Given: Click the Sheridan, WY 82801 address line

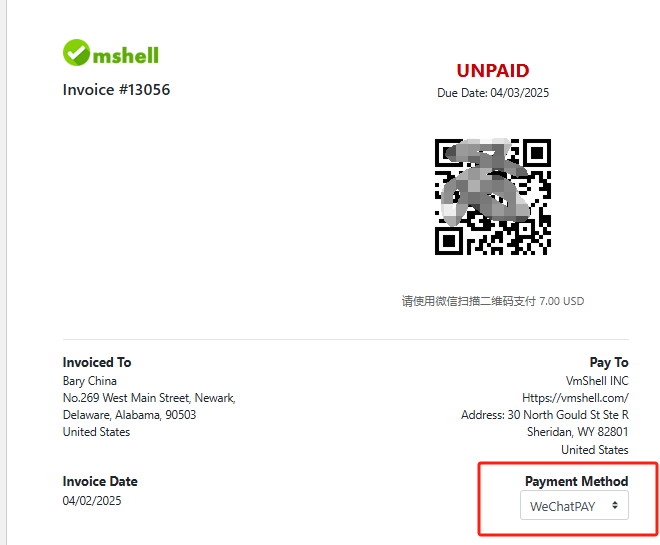Looking at the screenshot, I should click(x=578, y=432).
